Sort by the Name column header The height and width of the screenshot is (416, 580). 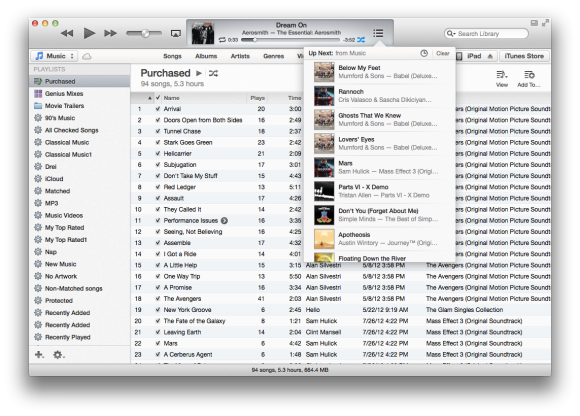click(x=204, y=98)
